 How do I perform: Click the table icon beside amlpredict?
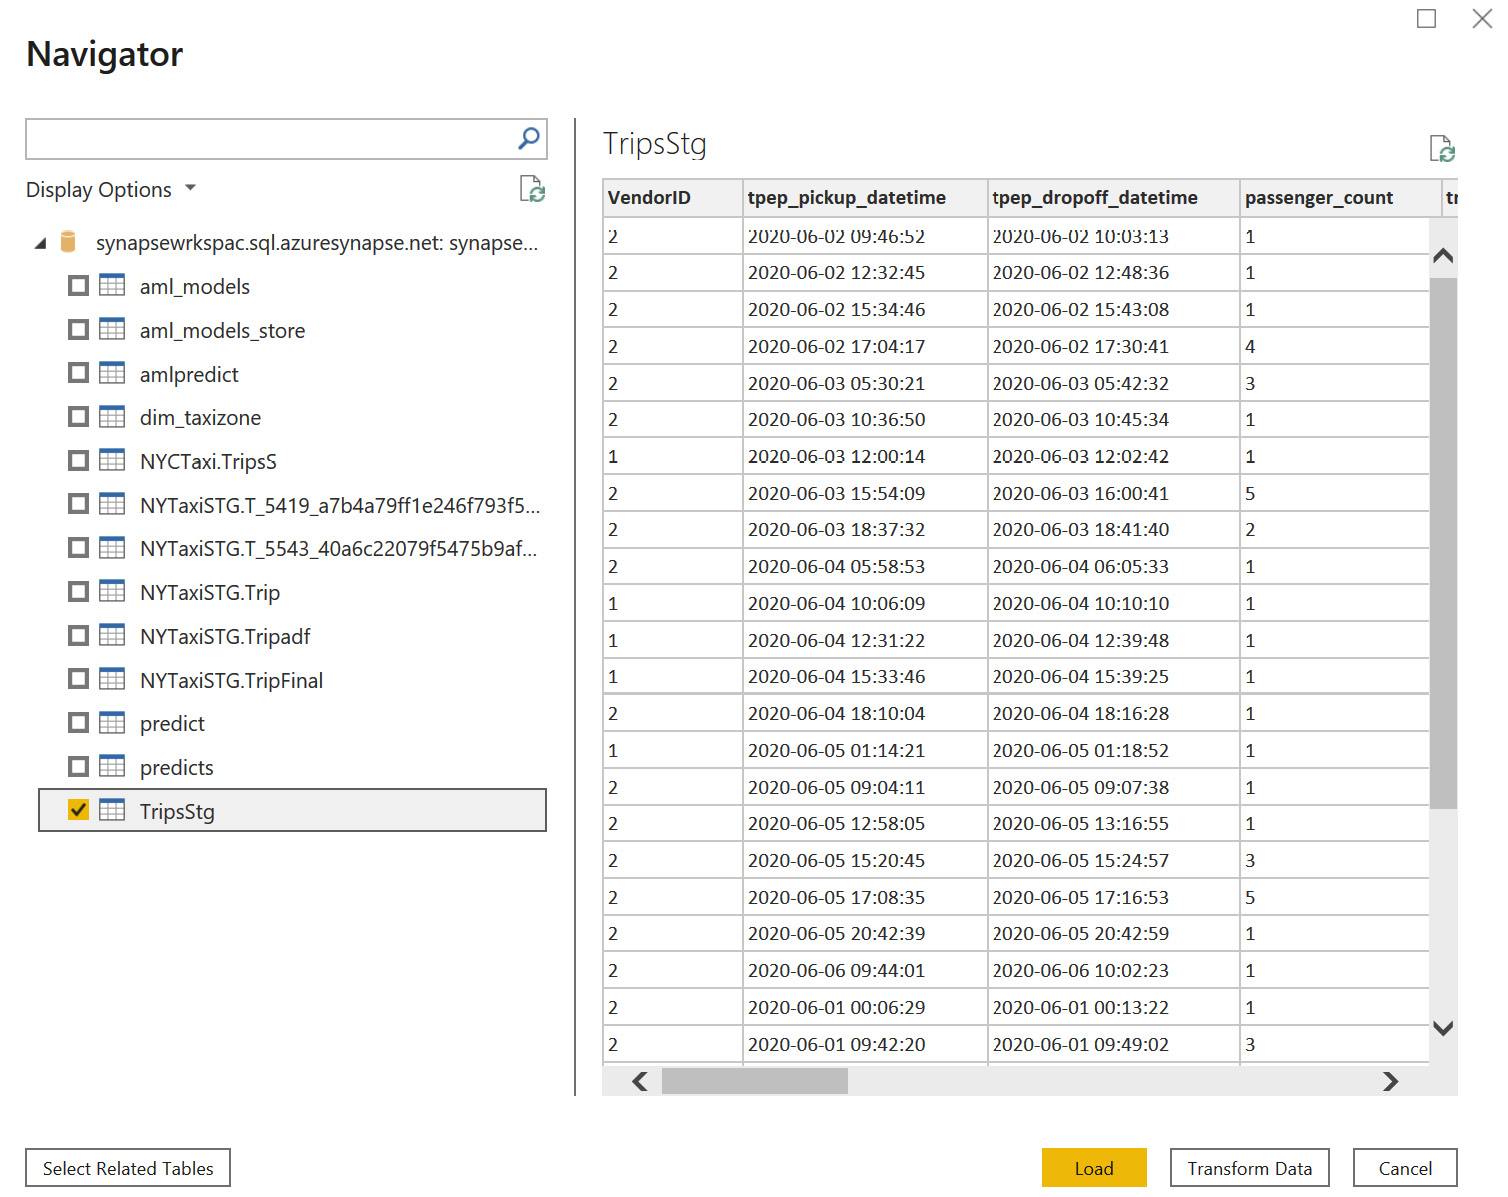coord(112,373)
